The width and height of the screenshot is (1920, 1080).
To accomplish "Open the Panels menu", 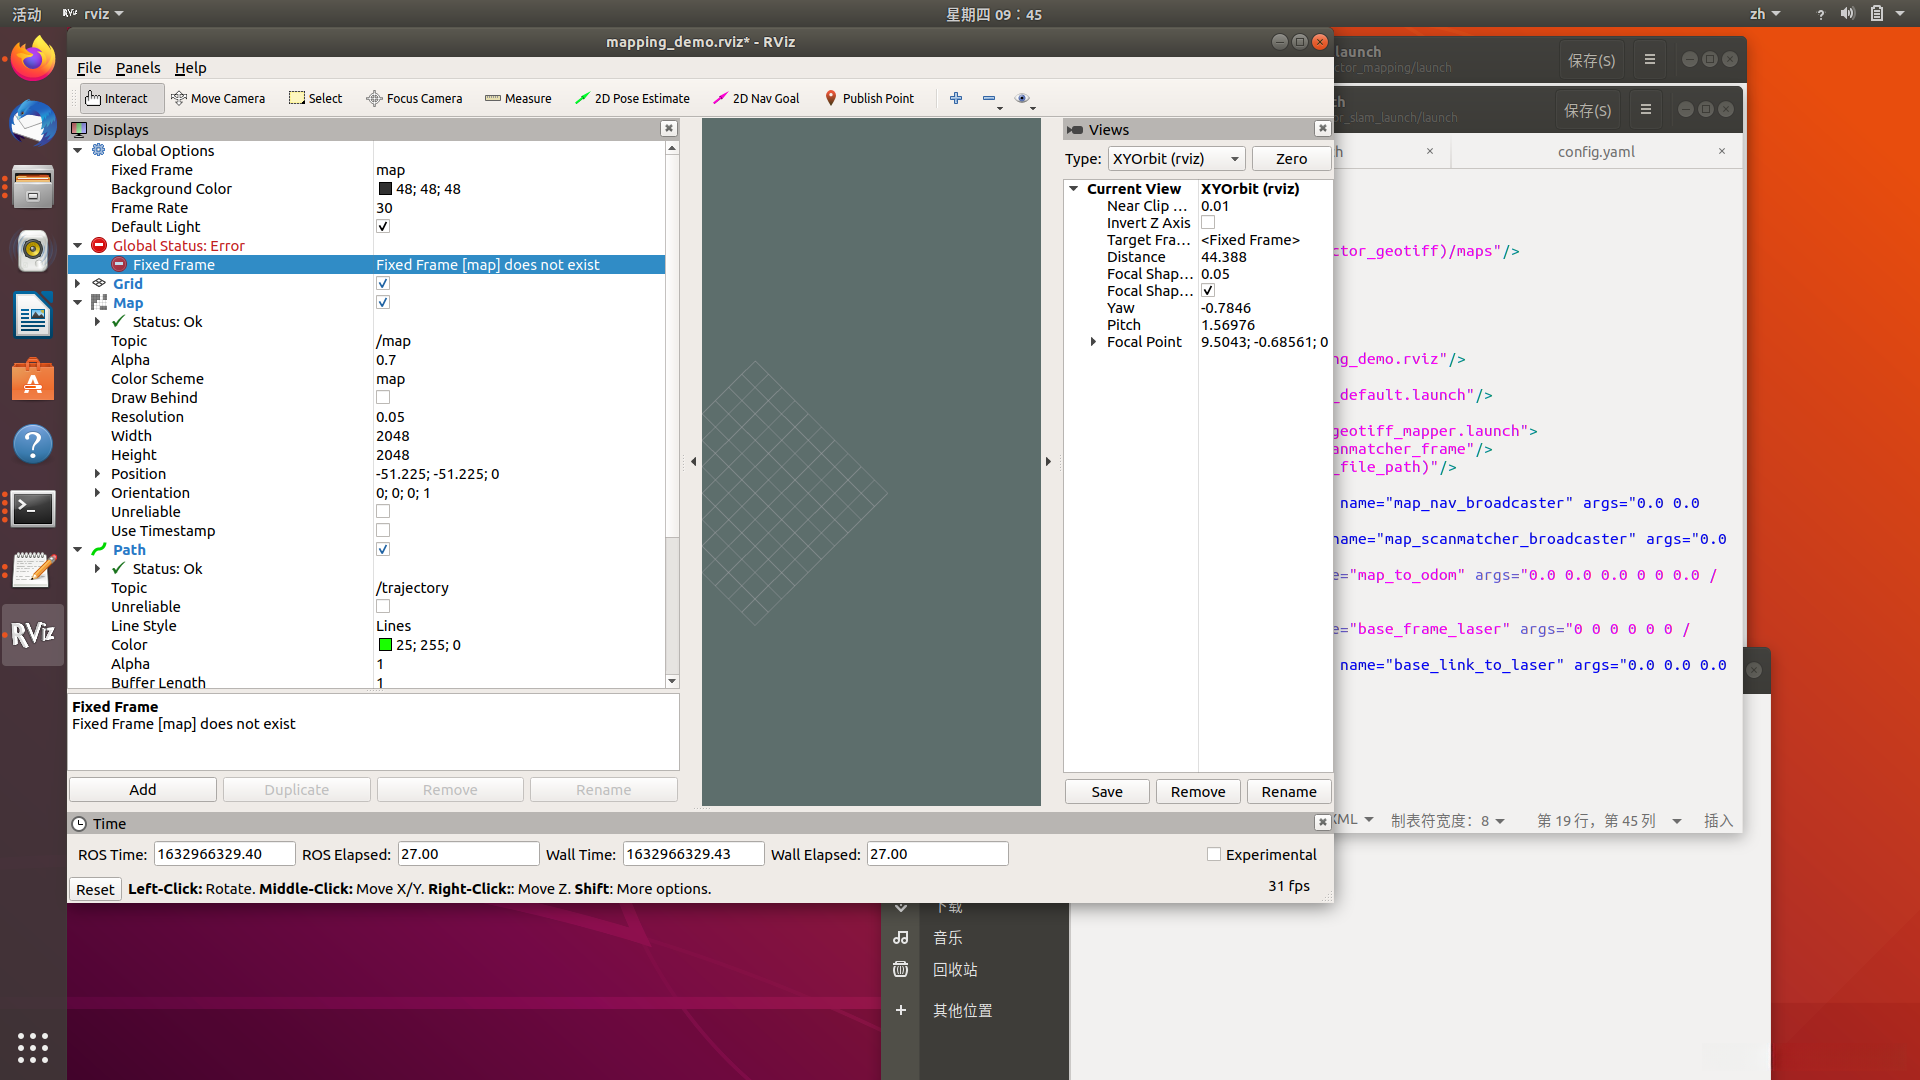I will (138, 68).
